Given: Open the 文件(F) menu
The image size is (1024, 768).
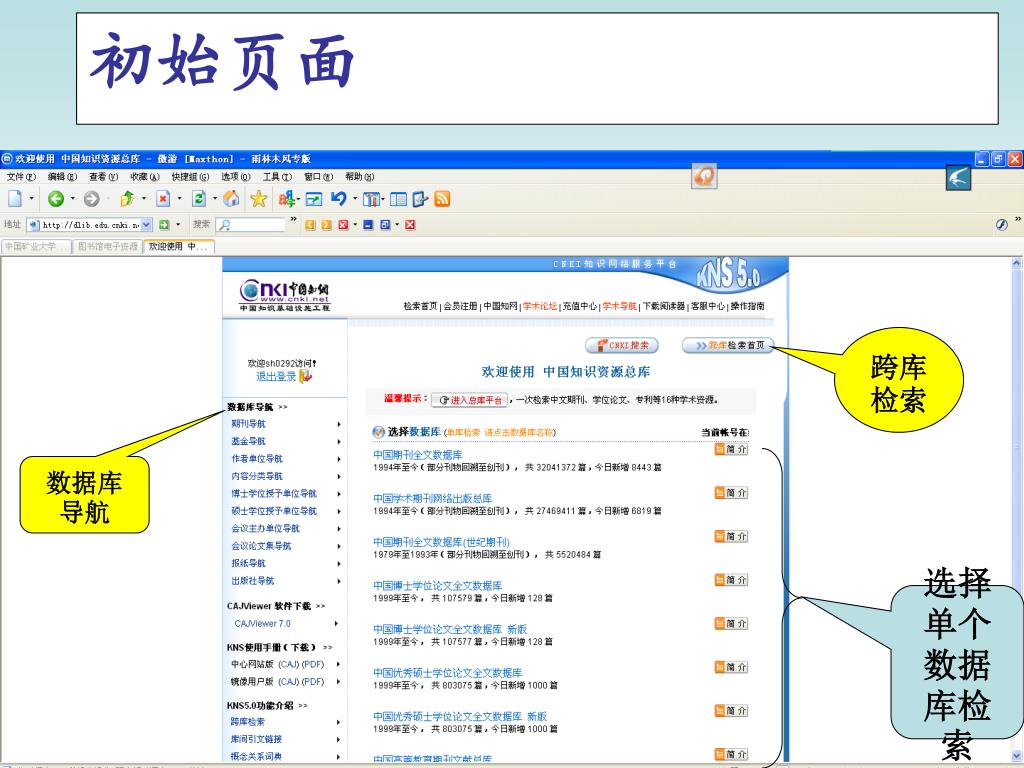Looking at the screenshot, I should pos(22,177).
